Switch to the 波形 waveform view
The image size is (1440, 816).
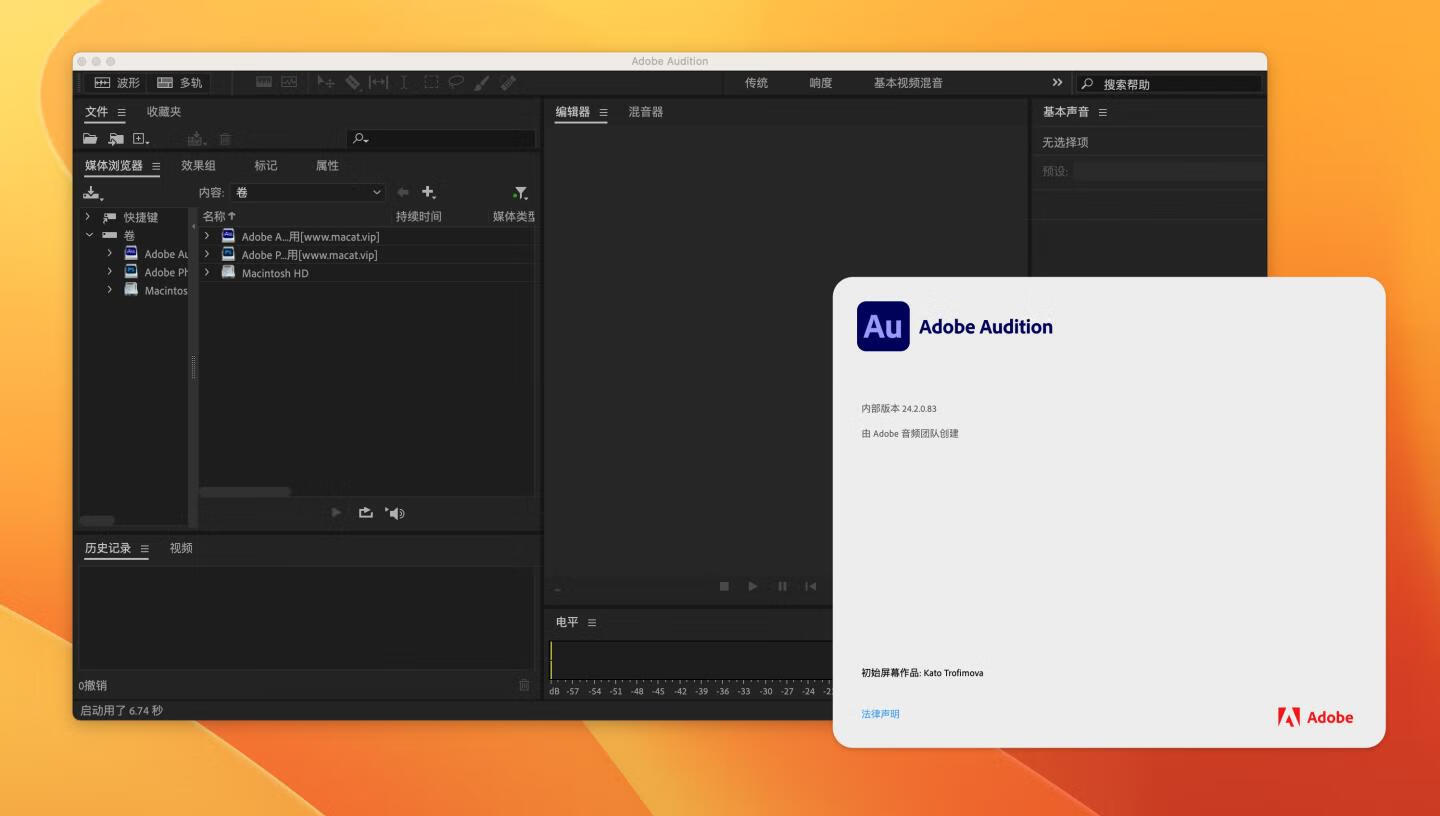tap(116, 83)
